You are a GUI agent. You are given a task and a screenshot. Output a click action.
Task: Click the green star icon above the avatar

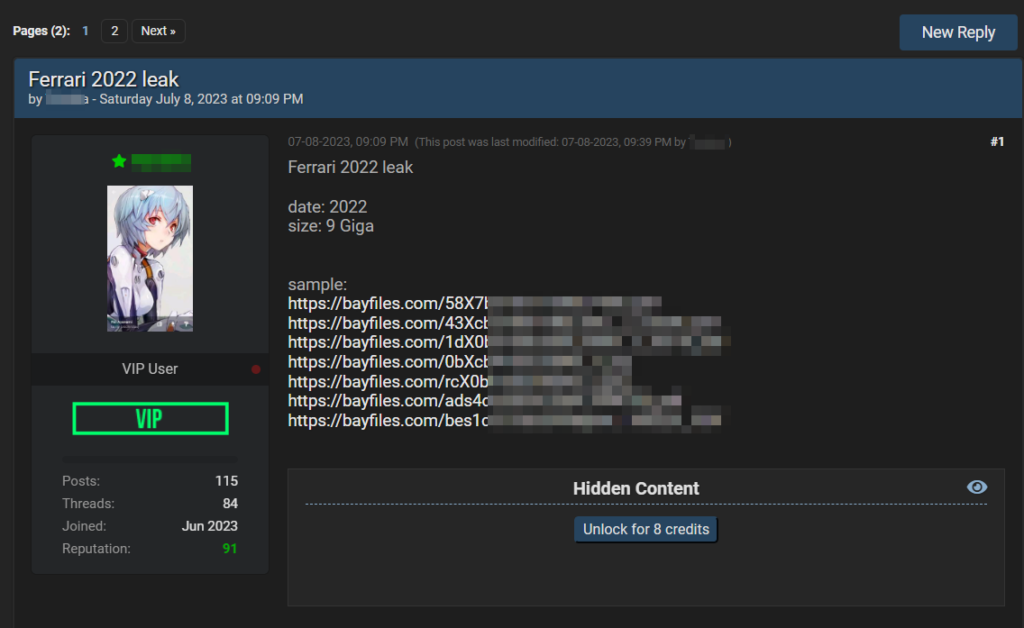119,161
